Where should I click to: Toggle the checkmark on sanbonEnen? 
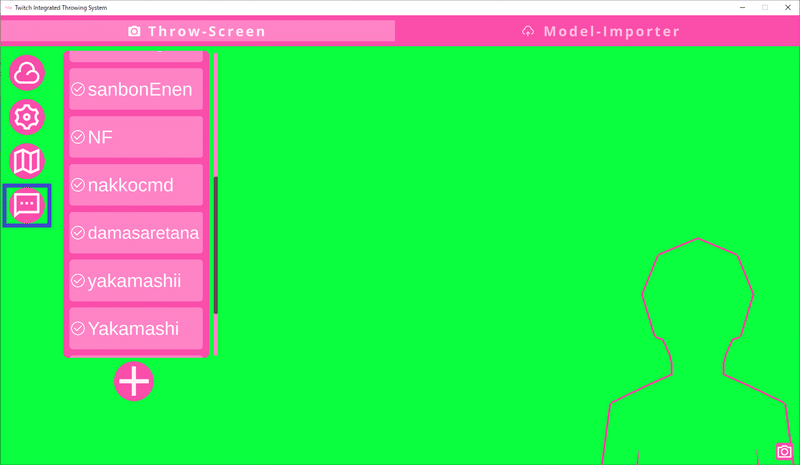pos(78,89)
